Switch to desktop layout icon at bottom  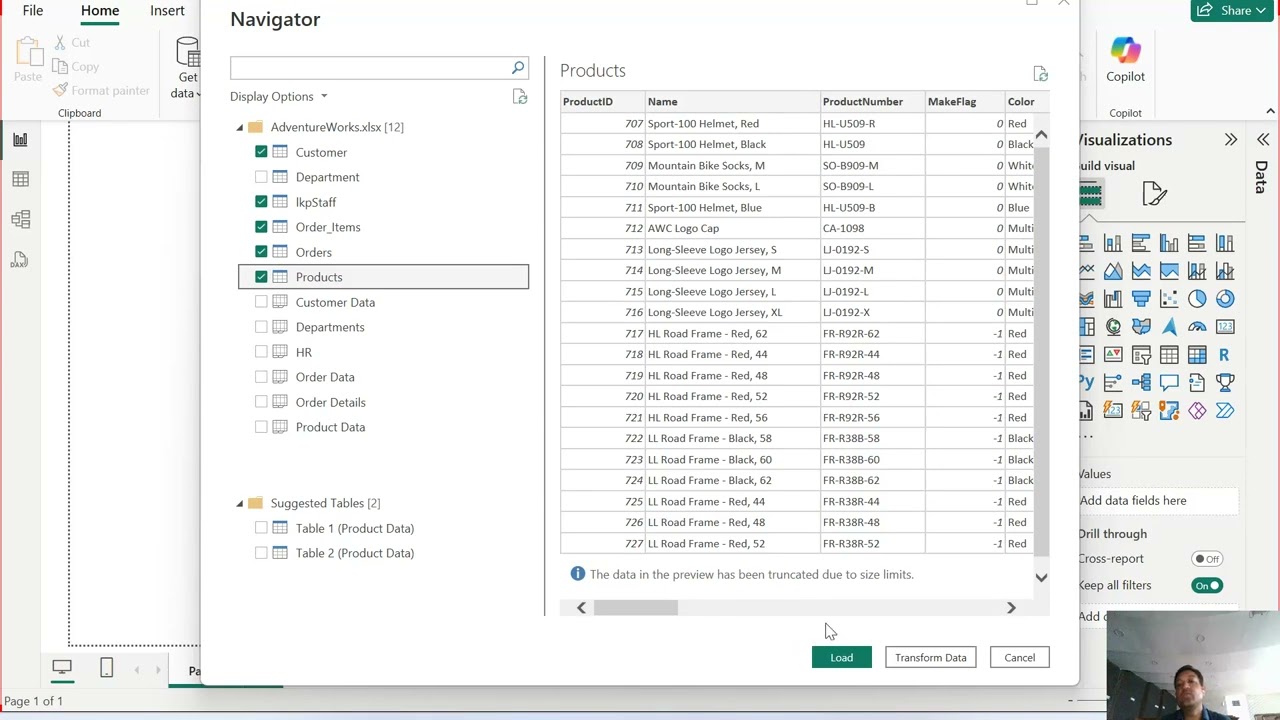[62, 668]
